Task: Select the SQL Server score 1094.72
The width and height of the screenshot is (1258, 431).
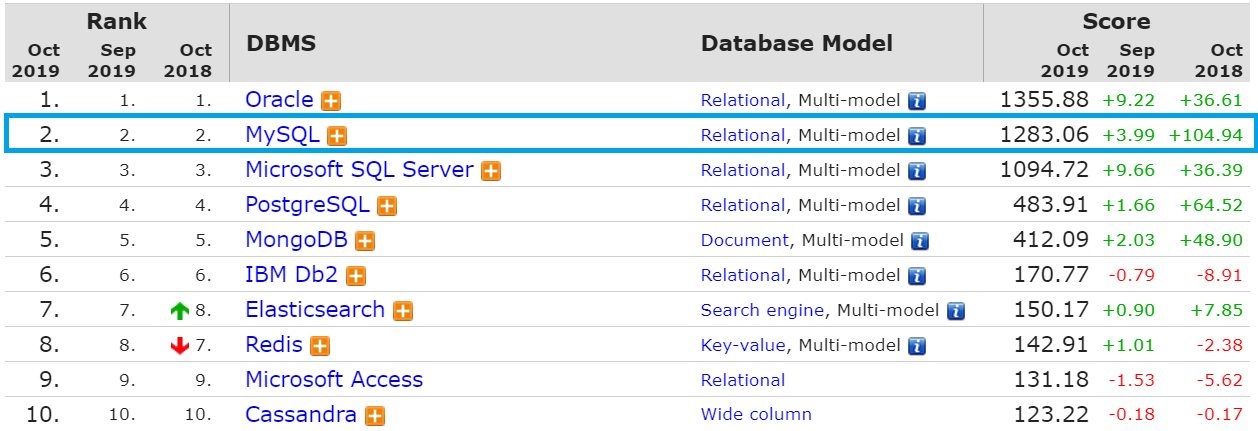Action: tap(1044, 170)
